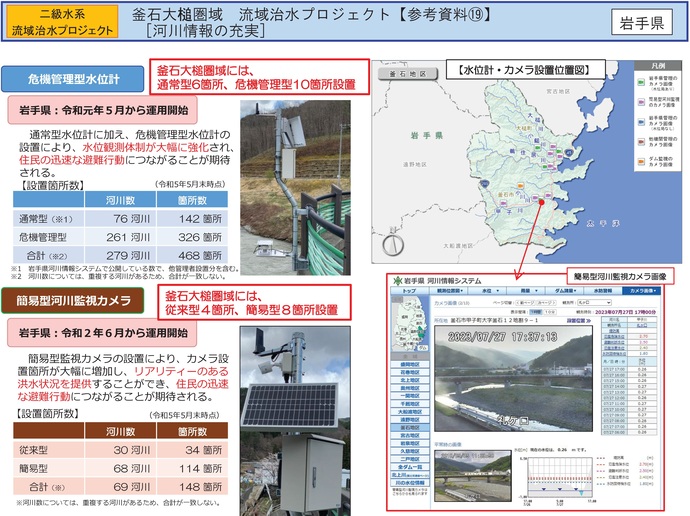Click the ダム icon on the small prefecture map
Image resolution: width=690 pixels, height=516 pixels.
coord(422,347)
